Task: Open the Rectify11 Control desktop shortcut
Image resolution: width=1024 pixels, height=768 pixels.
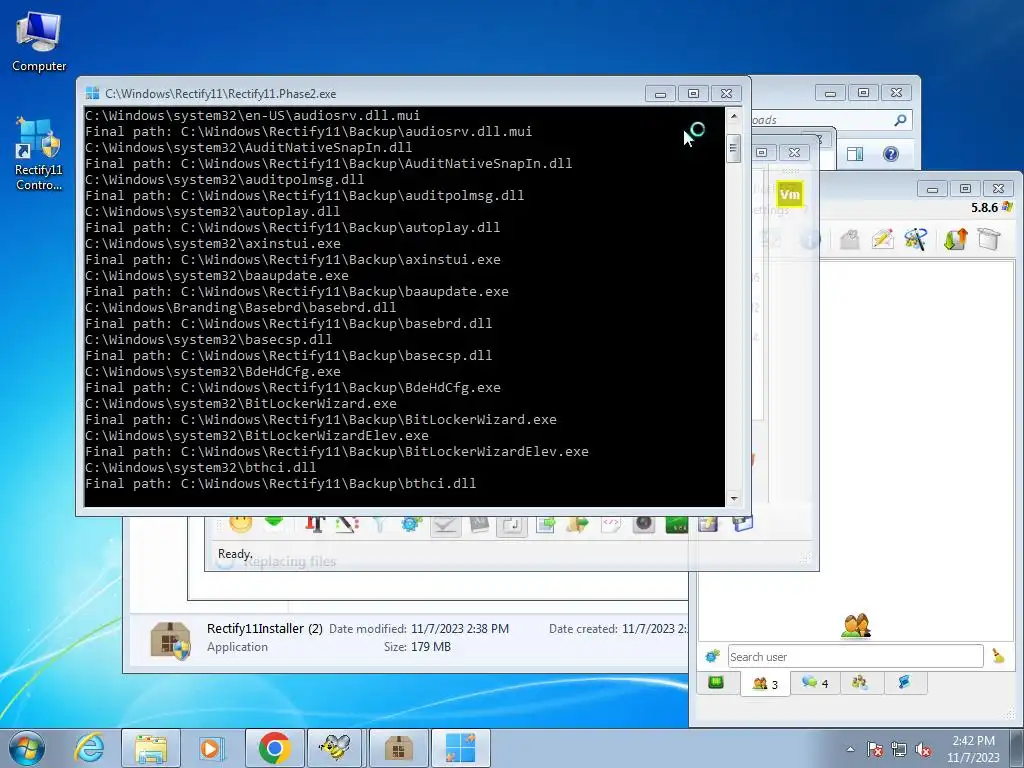Action: click(39, 154)
